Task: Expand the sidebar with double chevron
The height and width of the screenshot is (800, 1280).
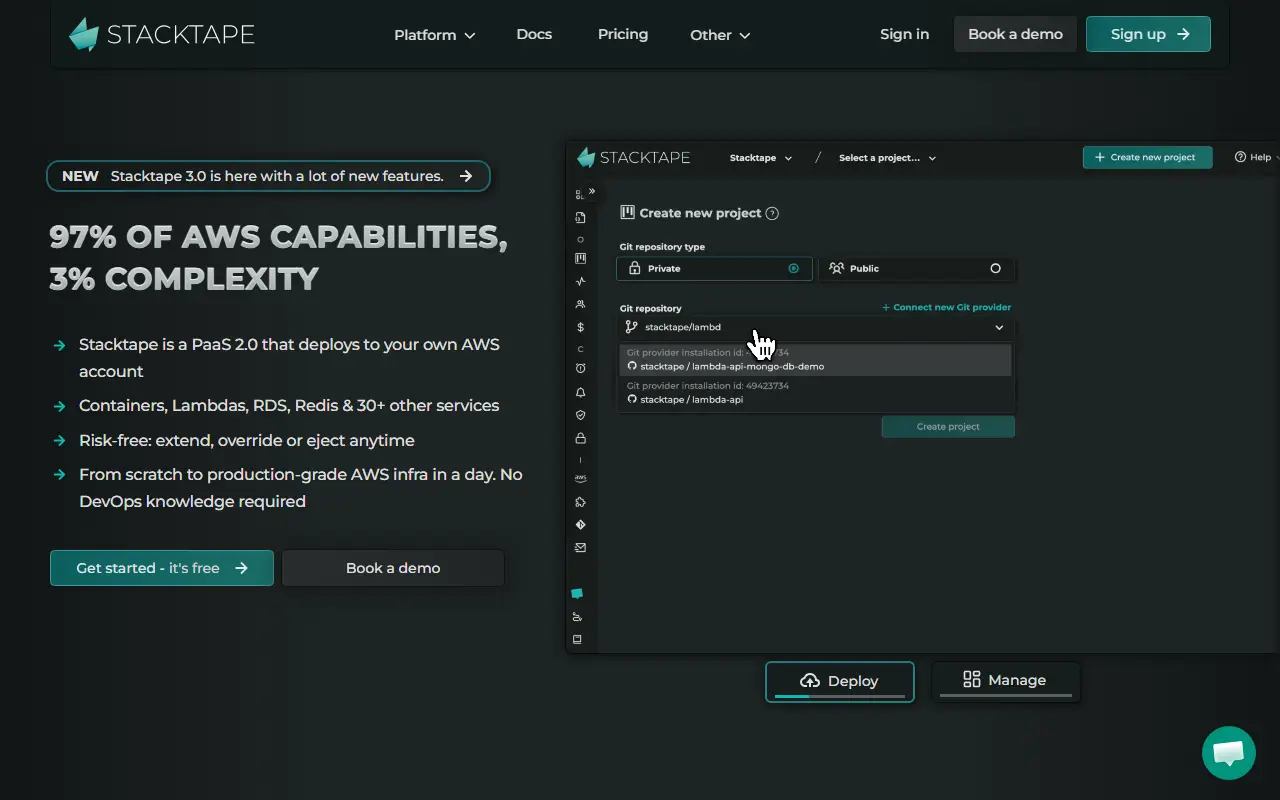Action: [x=591, y=191]
